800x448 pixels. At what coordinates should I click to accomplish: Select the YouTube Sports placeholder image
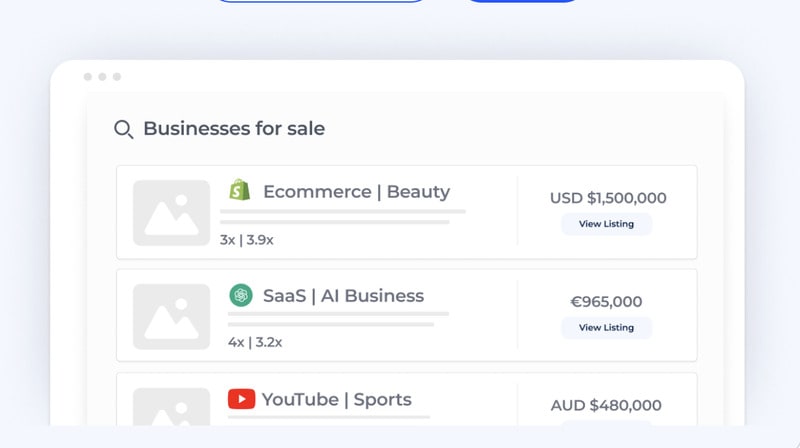pos(171,410)
